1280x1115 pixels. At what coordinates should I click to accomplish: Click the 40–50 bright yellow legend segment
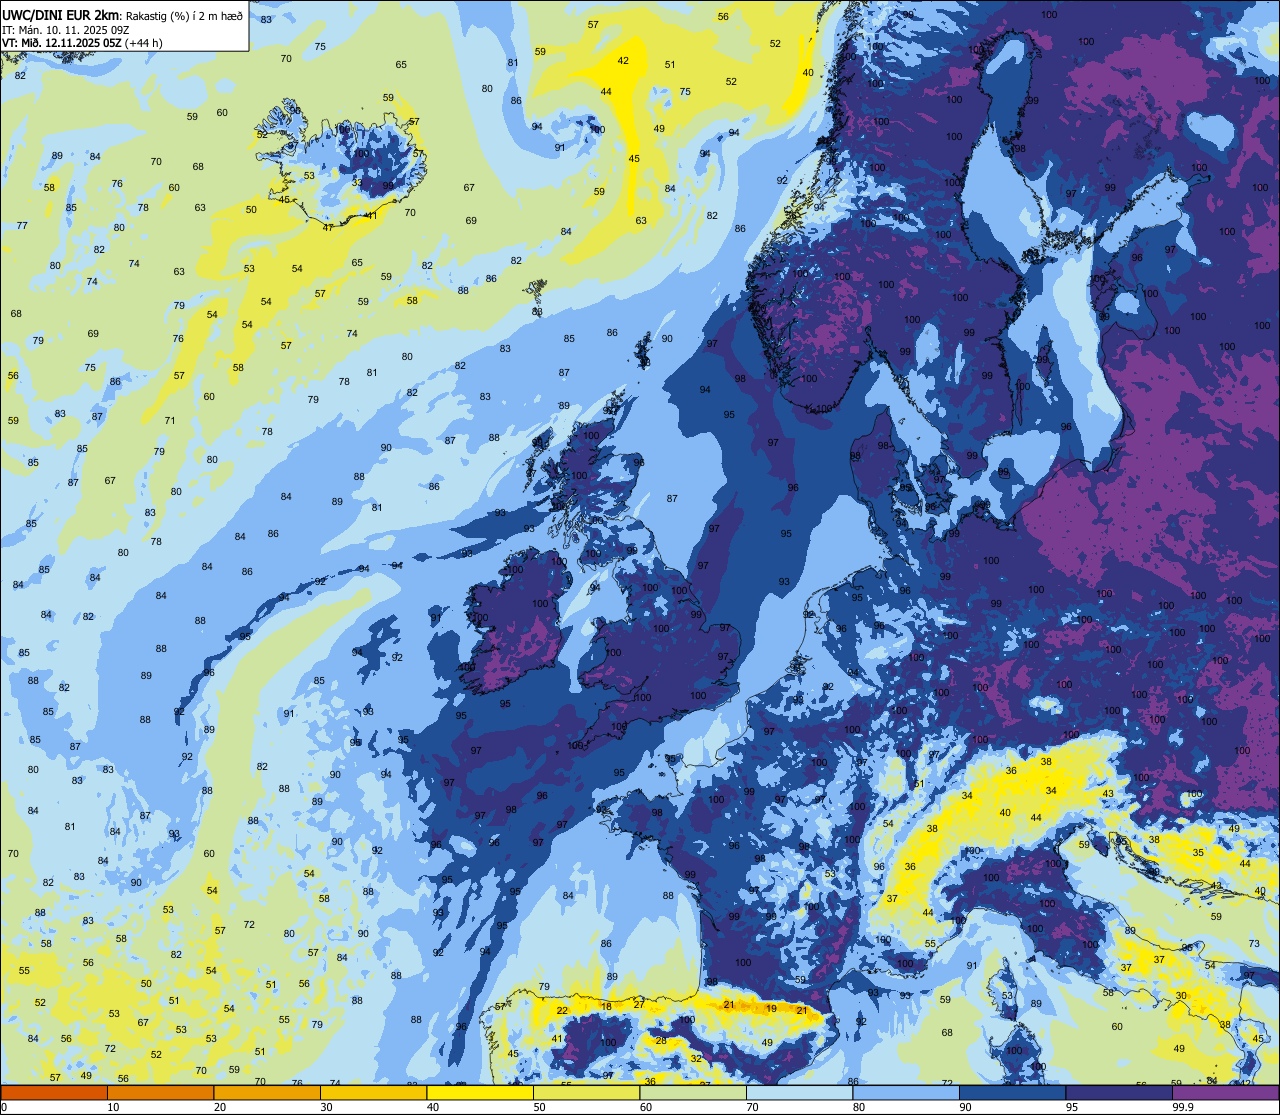pyautogui.click(x=480, y=1092)
